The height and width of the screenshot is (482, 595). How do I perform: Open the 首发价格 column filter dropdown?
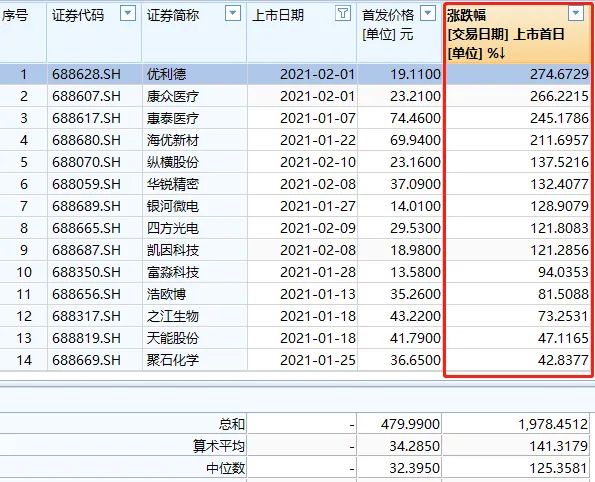(428, 14)
